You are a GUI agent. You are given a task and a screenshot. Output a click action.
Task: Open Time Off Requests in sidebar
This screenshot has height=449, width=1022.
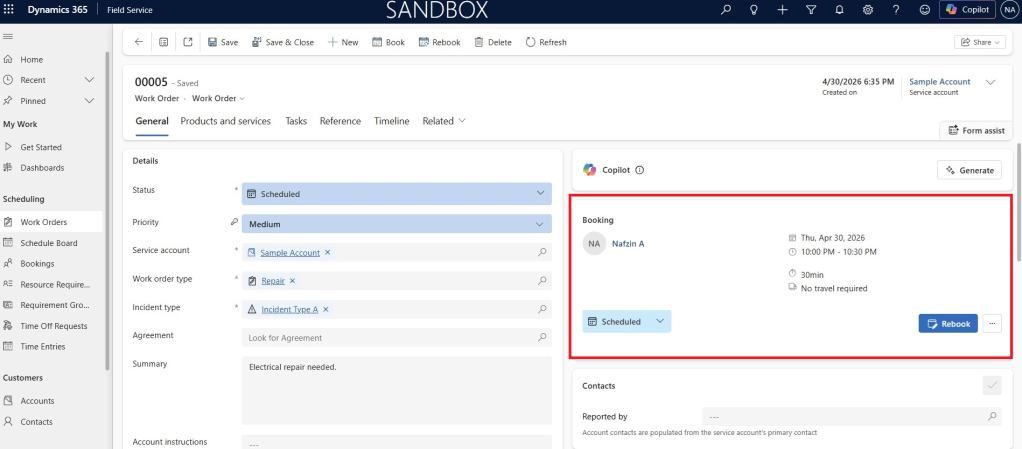(52, 326)
